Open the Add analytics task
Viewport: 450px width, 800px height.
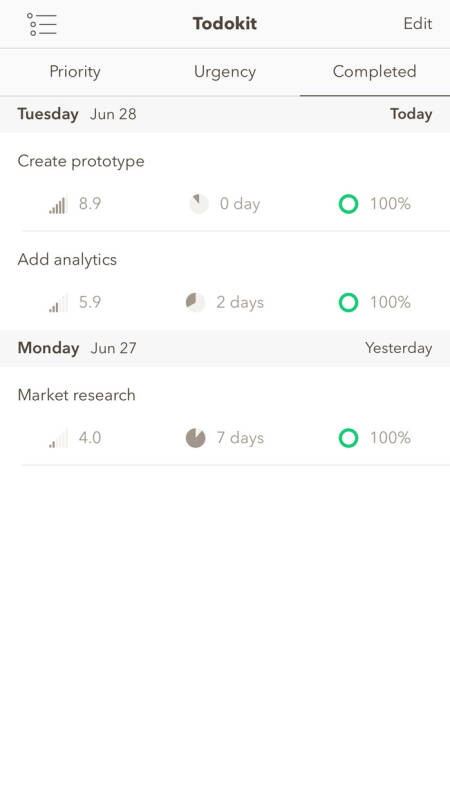pos(225,281)
